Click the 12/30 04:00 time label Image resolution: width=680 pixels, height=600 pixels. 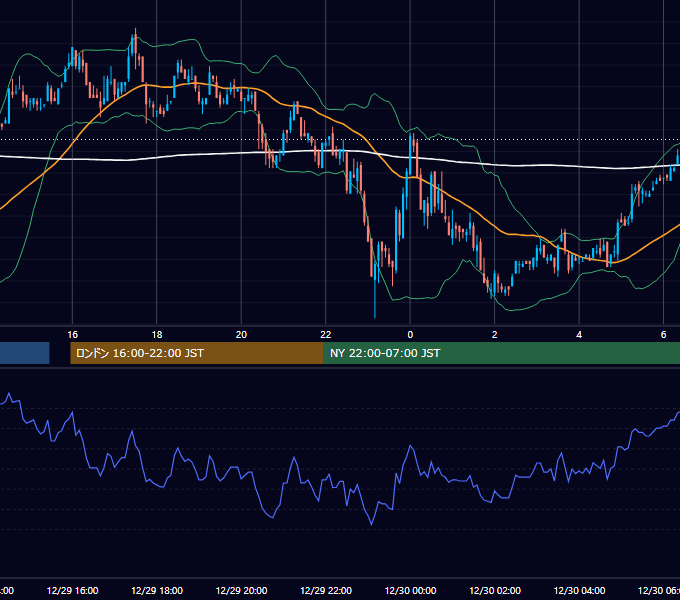(x=579, y=590)
